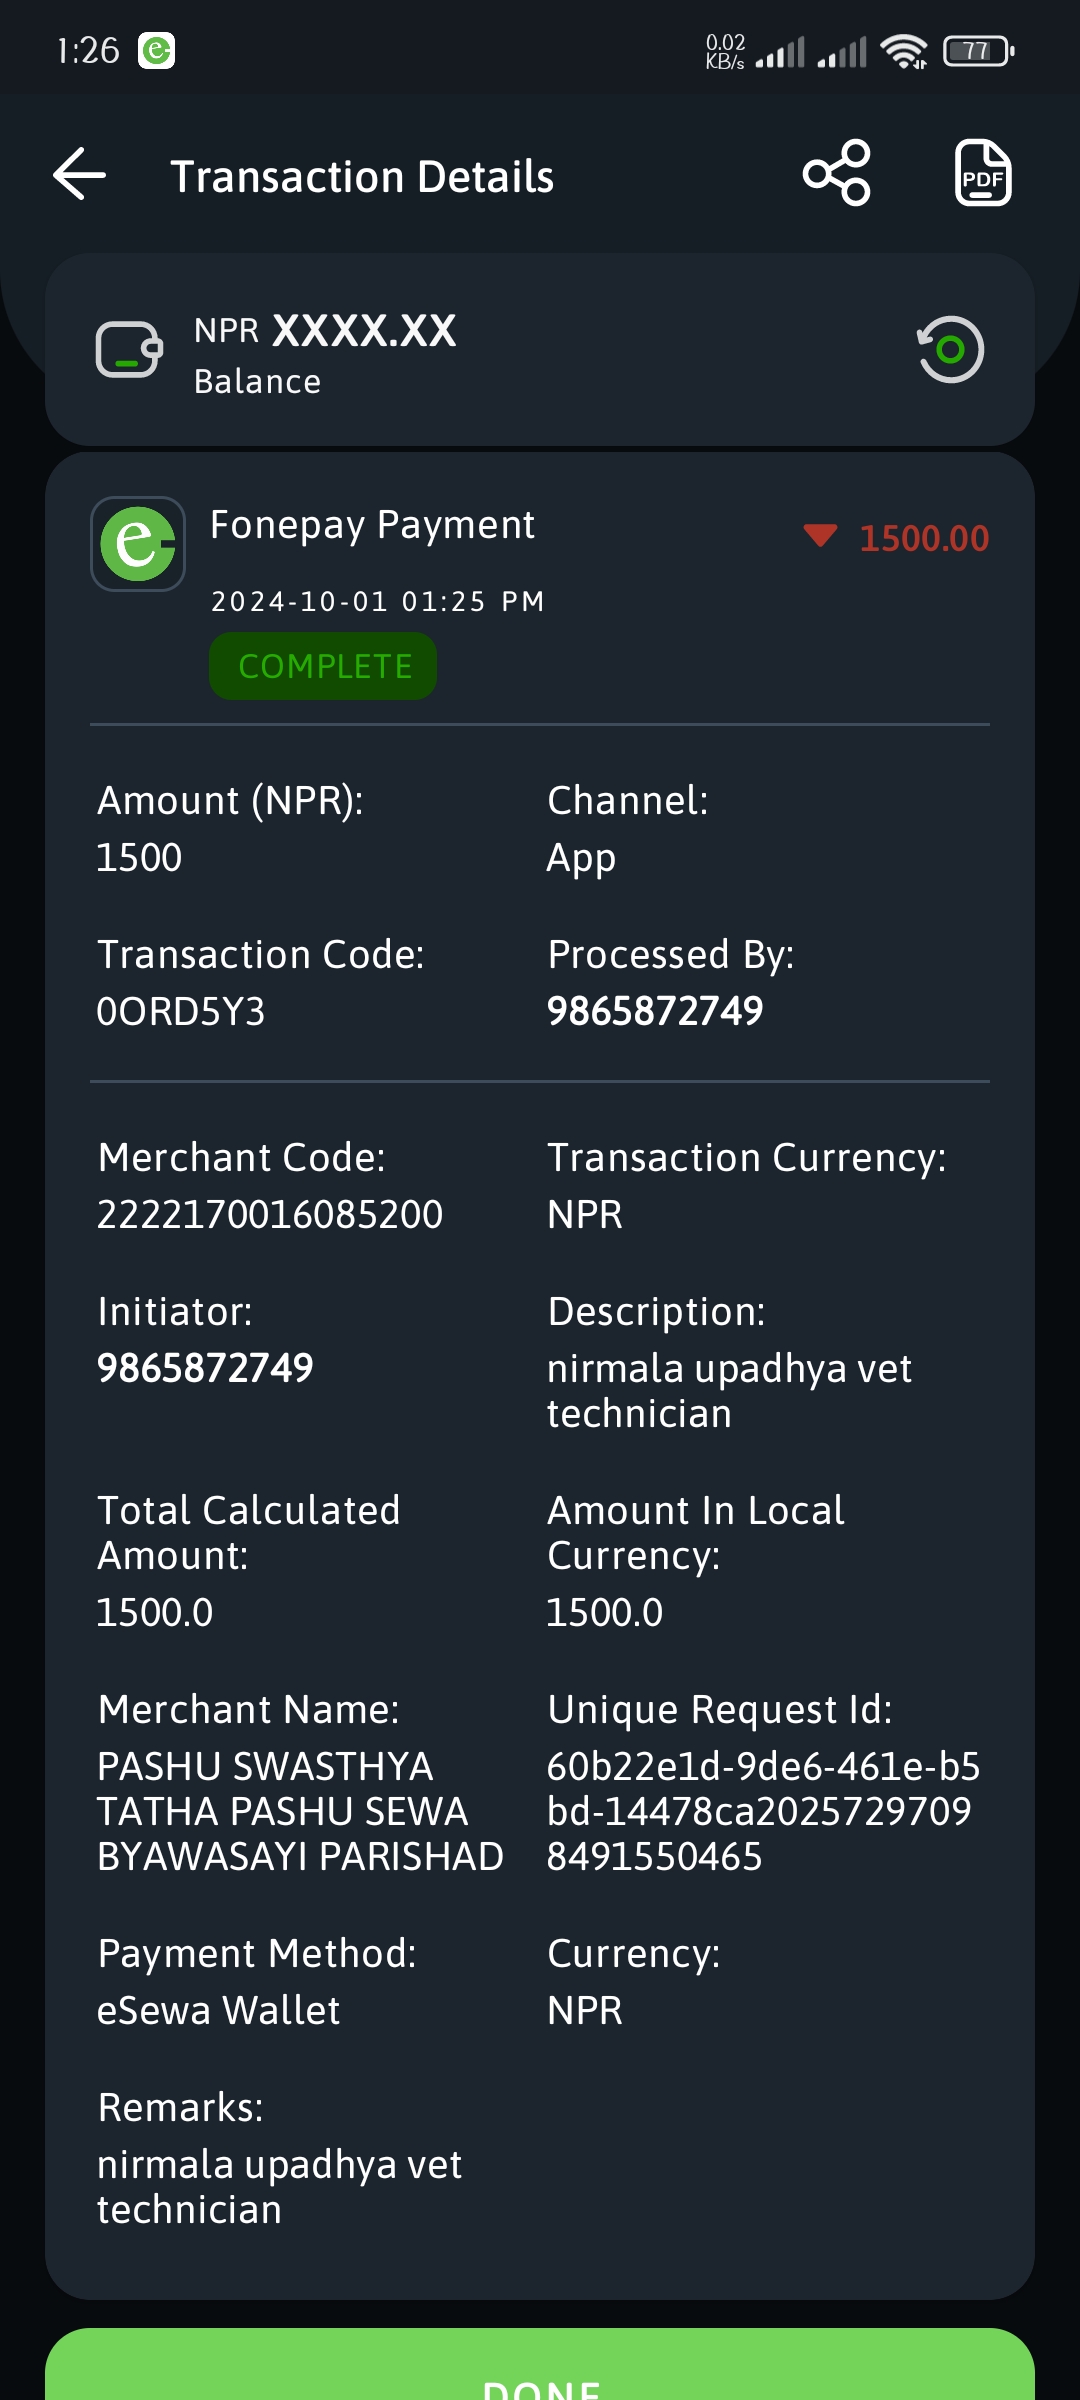Tap the Wi-Fi icon in the status bar
Viewport: 1080px width, 2400px height.
click(x=904, y=50)
